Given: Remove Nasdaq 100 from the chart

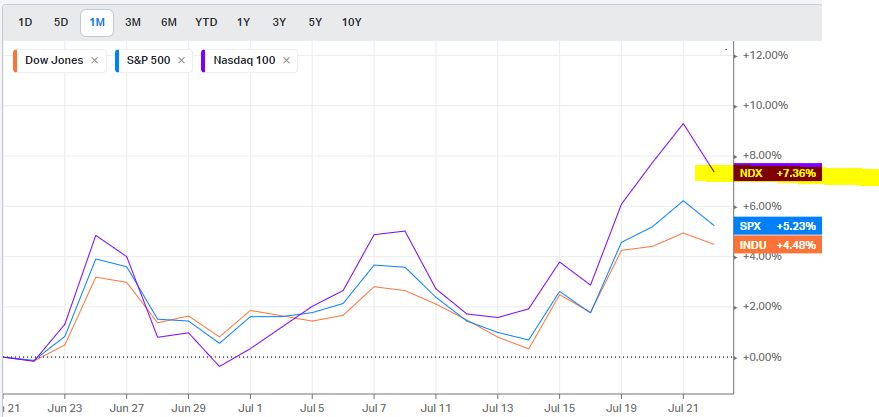Looking at the screenshot, I should click(286, 61).
